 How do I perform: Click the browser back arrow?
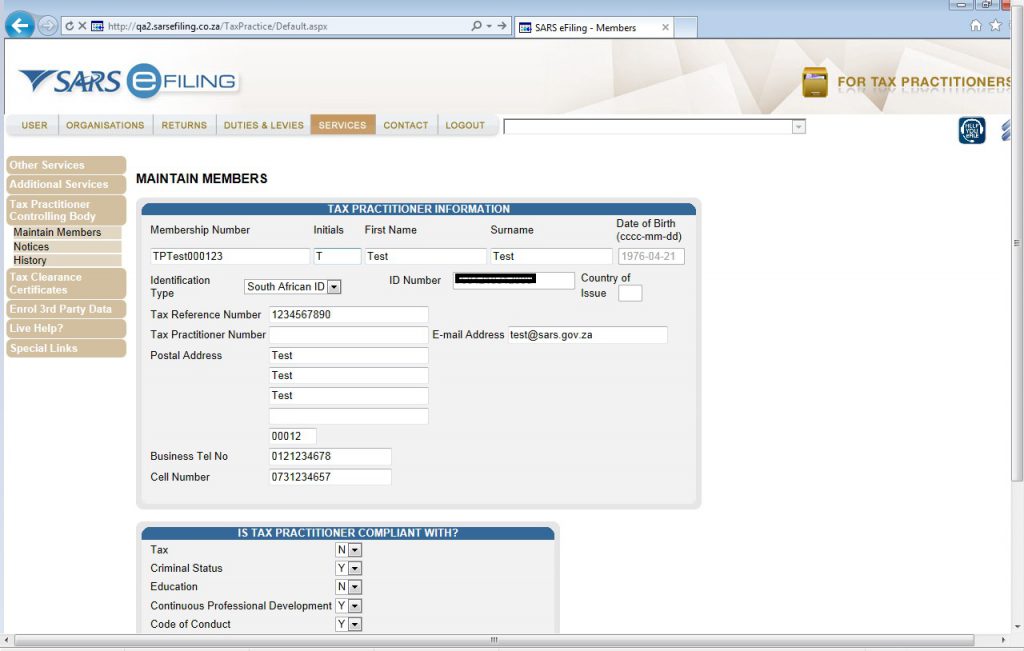tap(20, 23)
